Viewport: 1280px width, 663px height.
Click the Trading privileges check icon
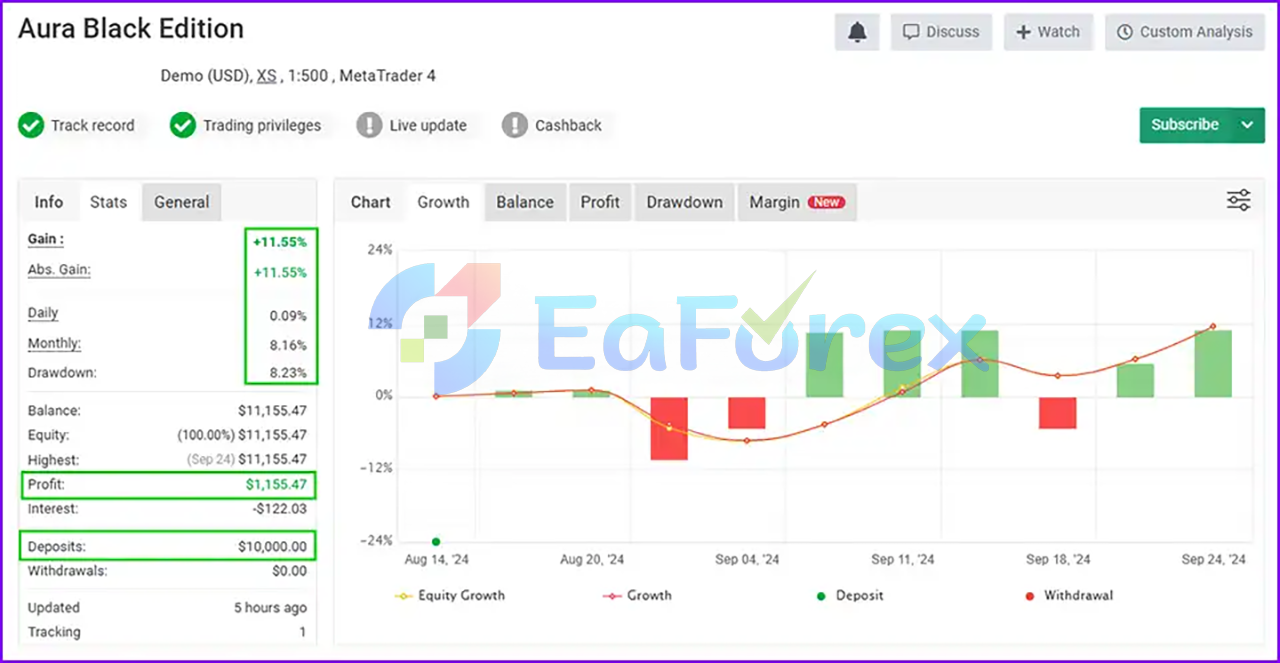pyautogui.click(x=182, y=125)
